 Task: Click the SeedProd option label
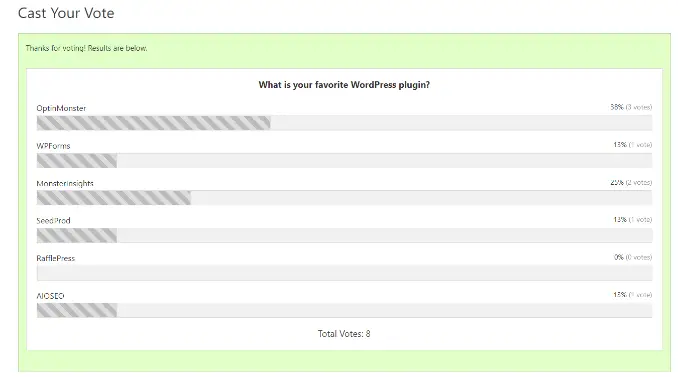(53, 220)
